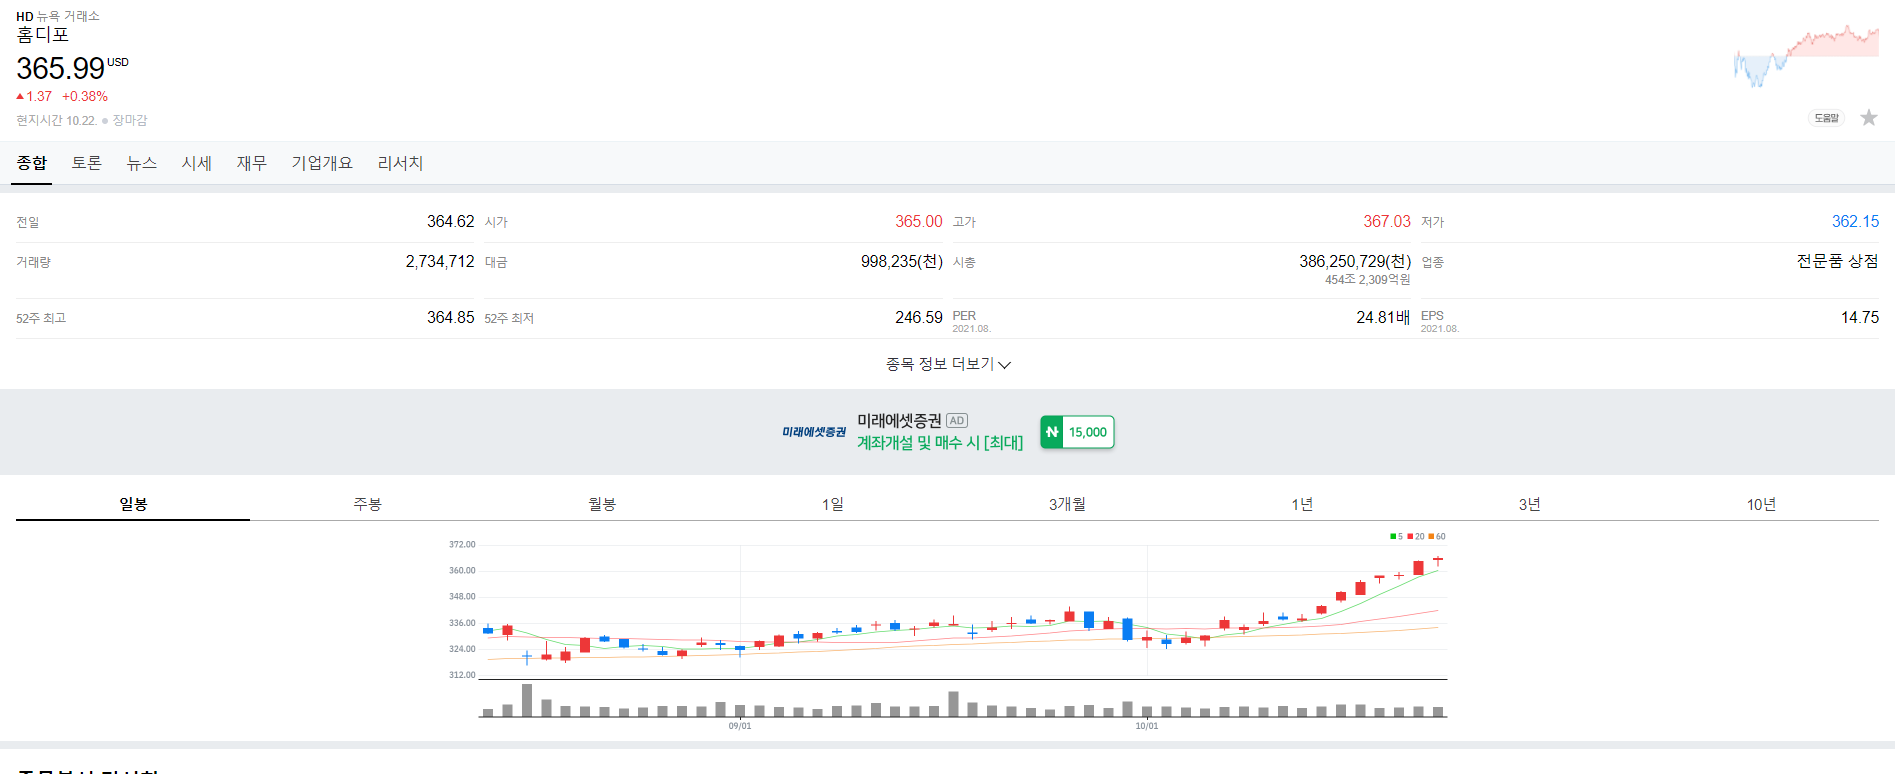Click the 저가 value 362.15
The width and height of the screenshot is (1895, 774).
tap(1855, 221)
